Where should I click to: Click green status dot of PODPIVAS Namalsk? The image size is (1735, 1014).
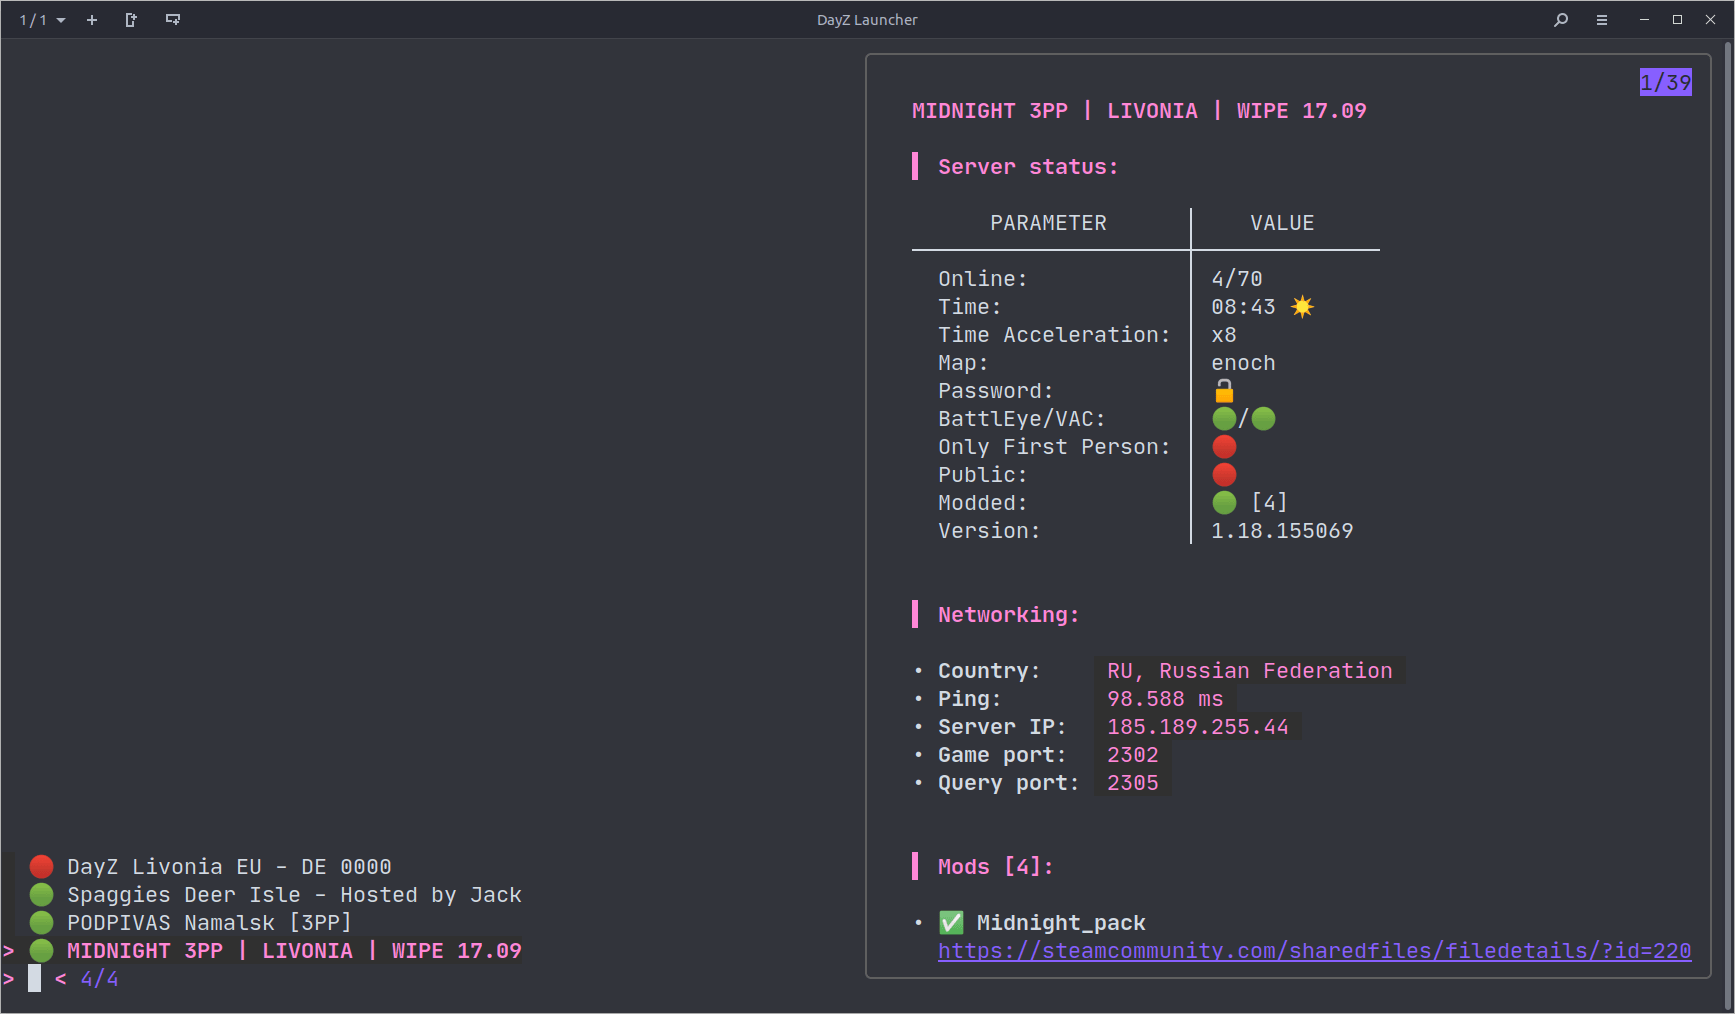pyautogui.click(x=41, y=923)
